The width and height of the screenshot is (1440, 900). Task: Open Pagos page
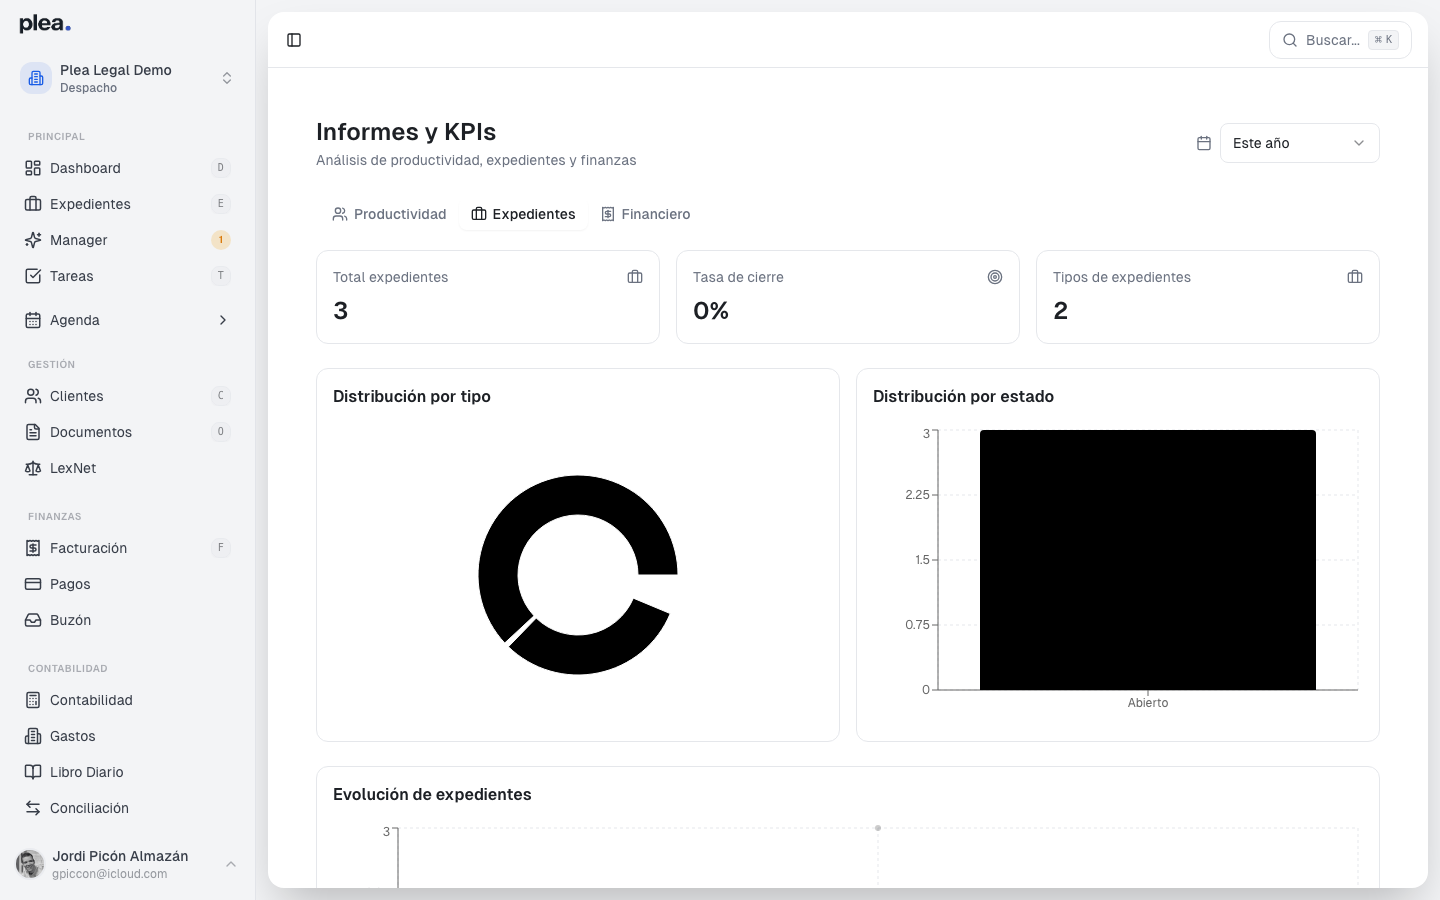[128, 584]
